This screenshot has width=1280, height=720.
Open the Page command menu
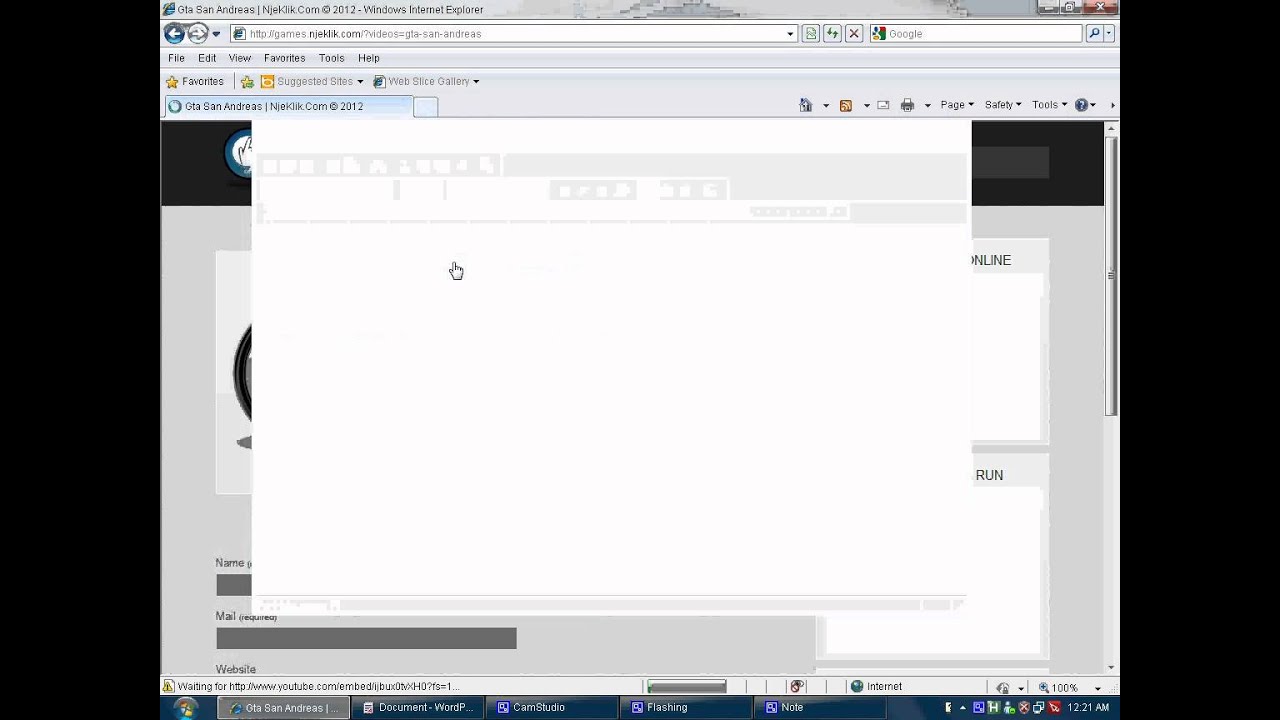point(957,105)
